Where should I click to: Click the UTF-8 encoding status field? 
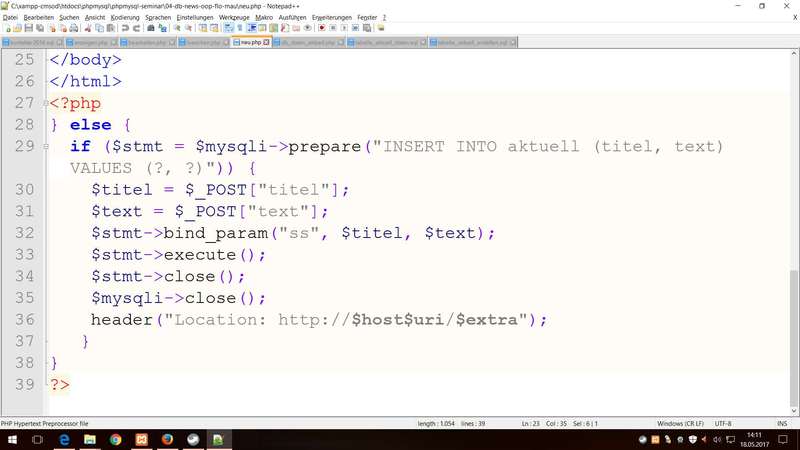coord(722,423)
